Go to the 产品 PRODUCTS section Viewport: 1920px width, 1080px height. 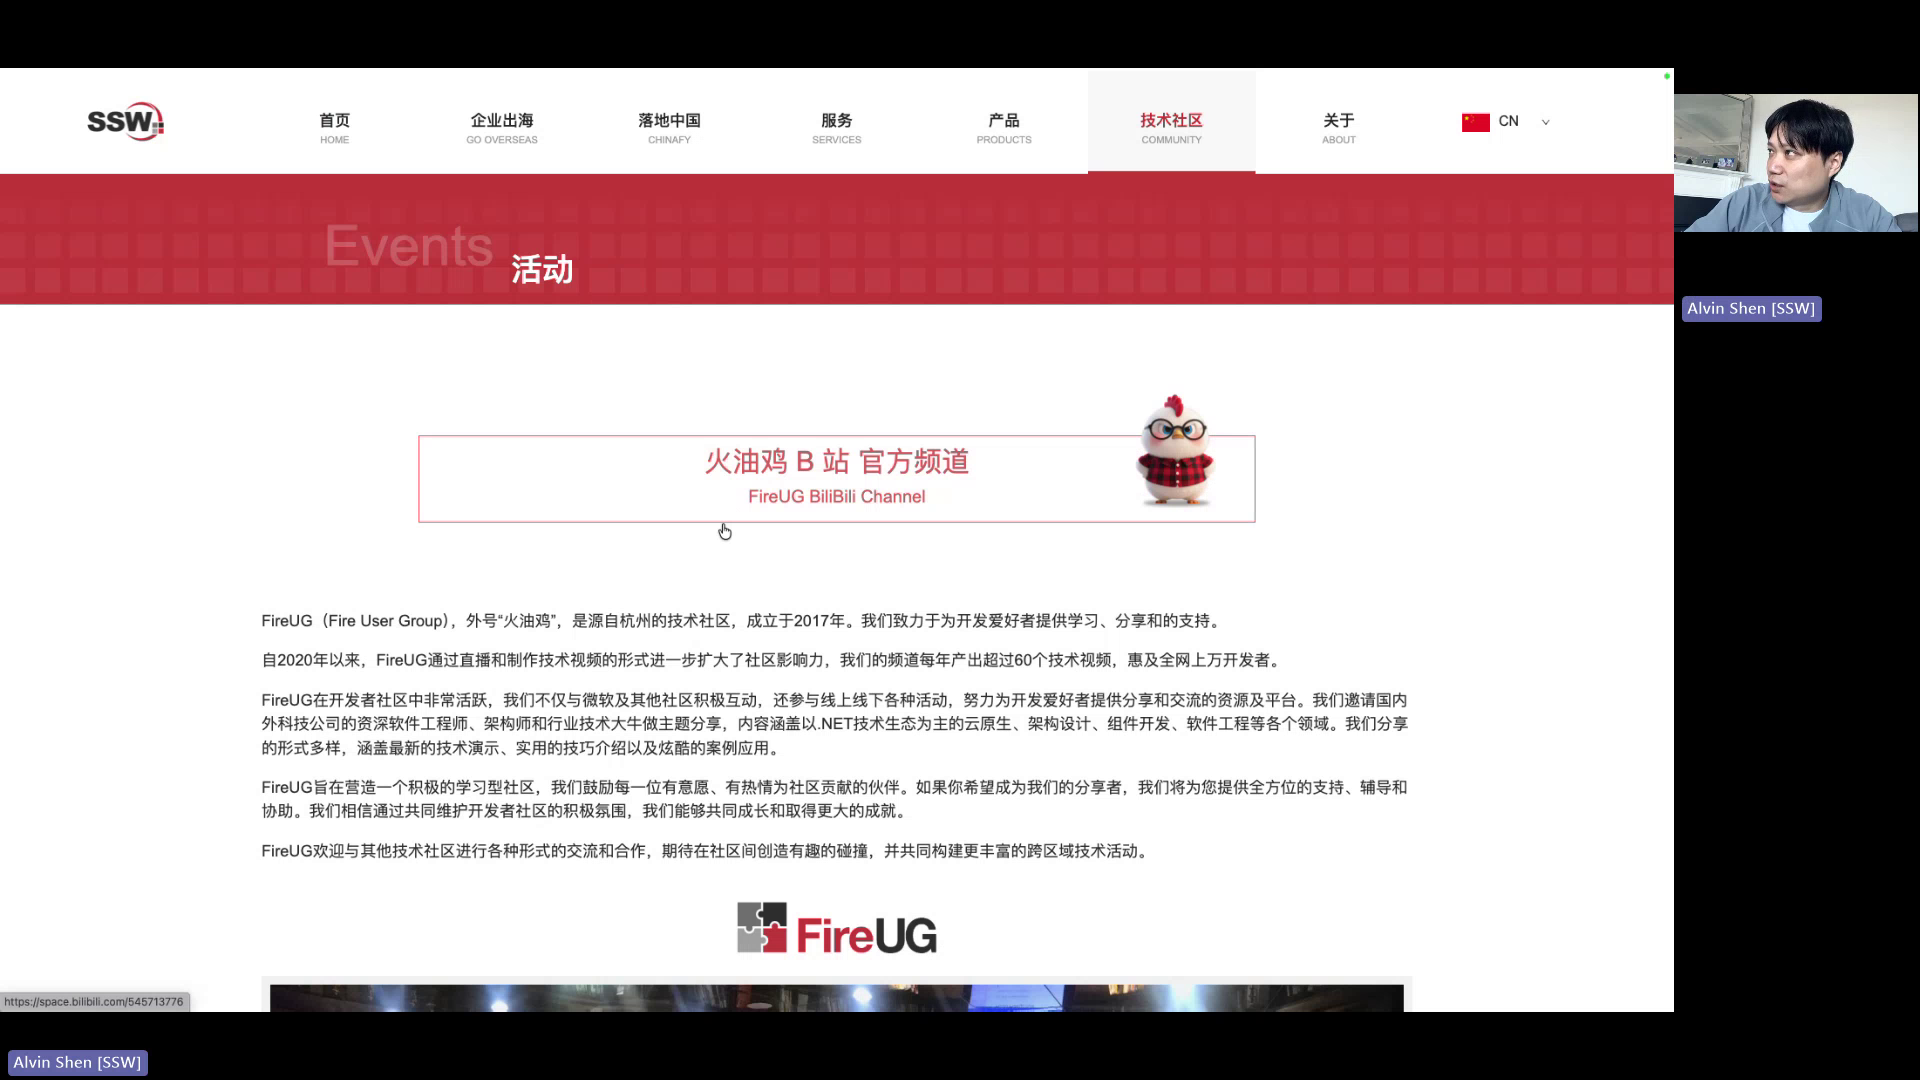point(1003,127)
